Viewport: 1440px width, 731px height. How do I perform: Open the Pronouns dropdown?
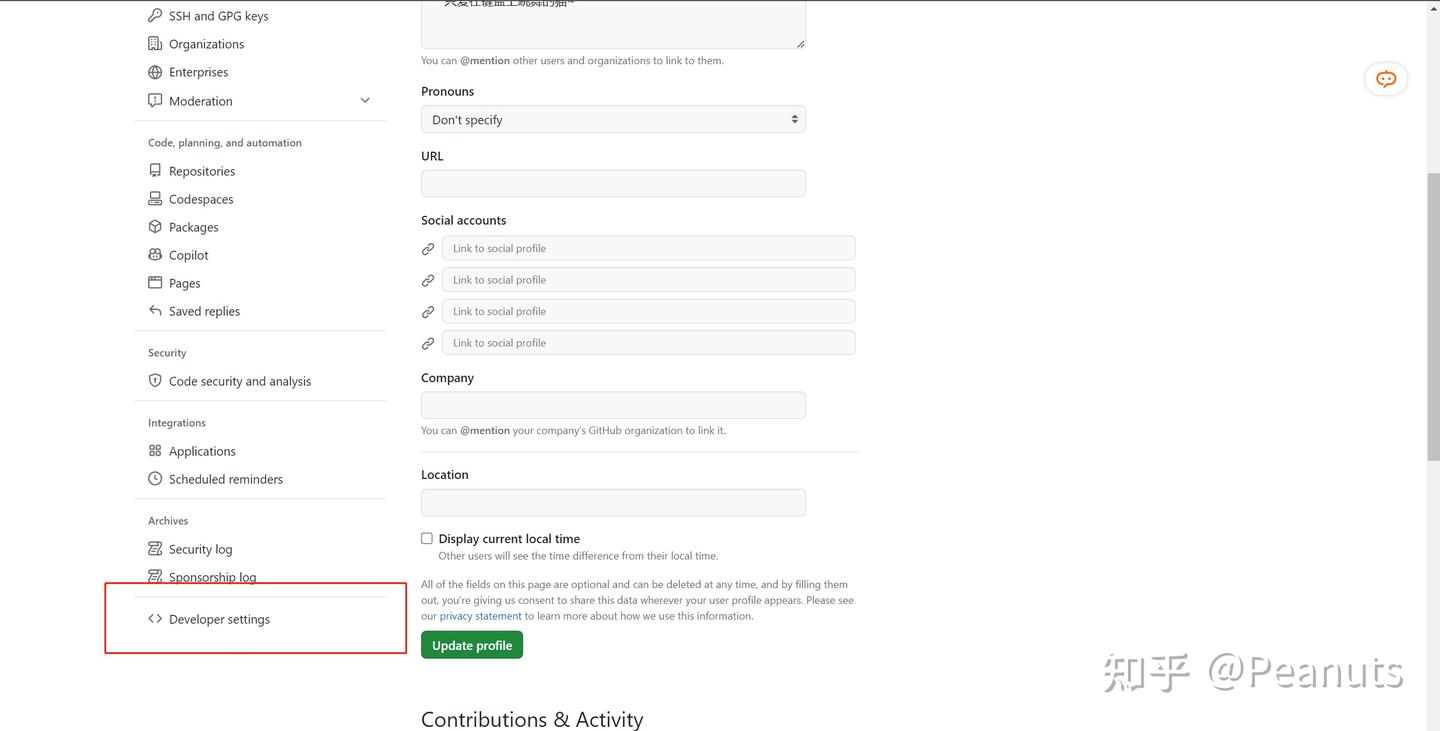[x=612, y=118]
